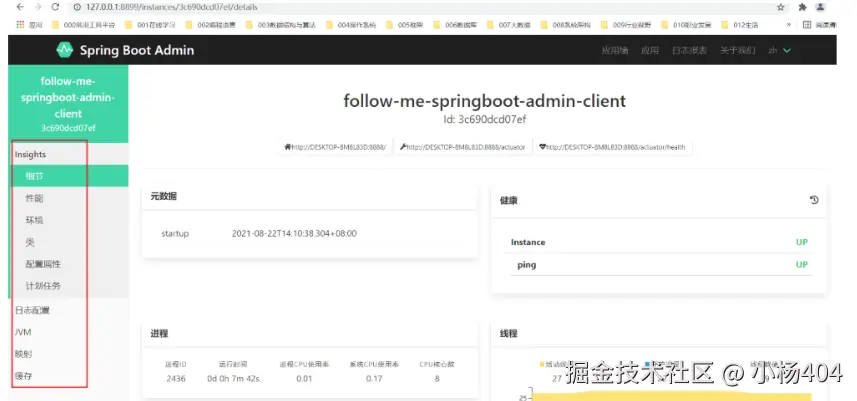This screenshot has height=401, width=857.
Task: Go to 应用 in the top navigation
Action: click(x=650, y=50)
